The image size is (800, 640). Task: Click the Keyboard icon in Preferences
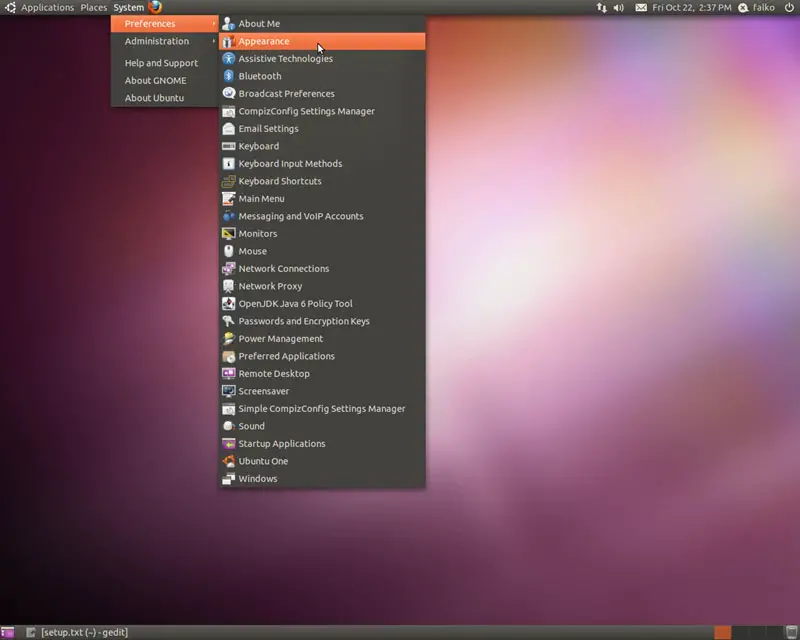(x=229, y=146)
